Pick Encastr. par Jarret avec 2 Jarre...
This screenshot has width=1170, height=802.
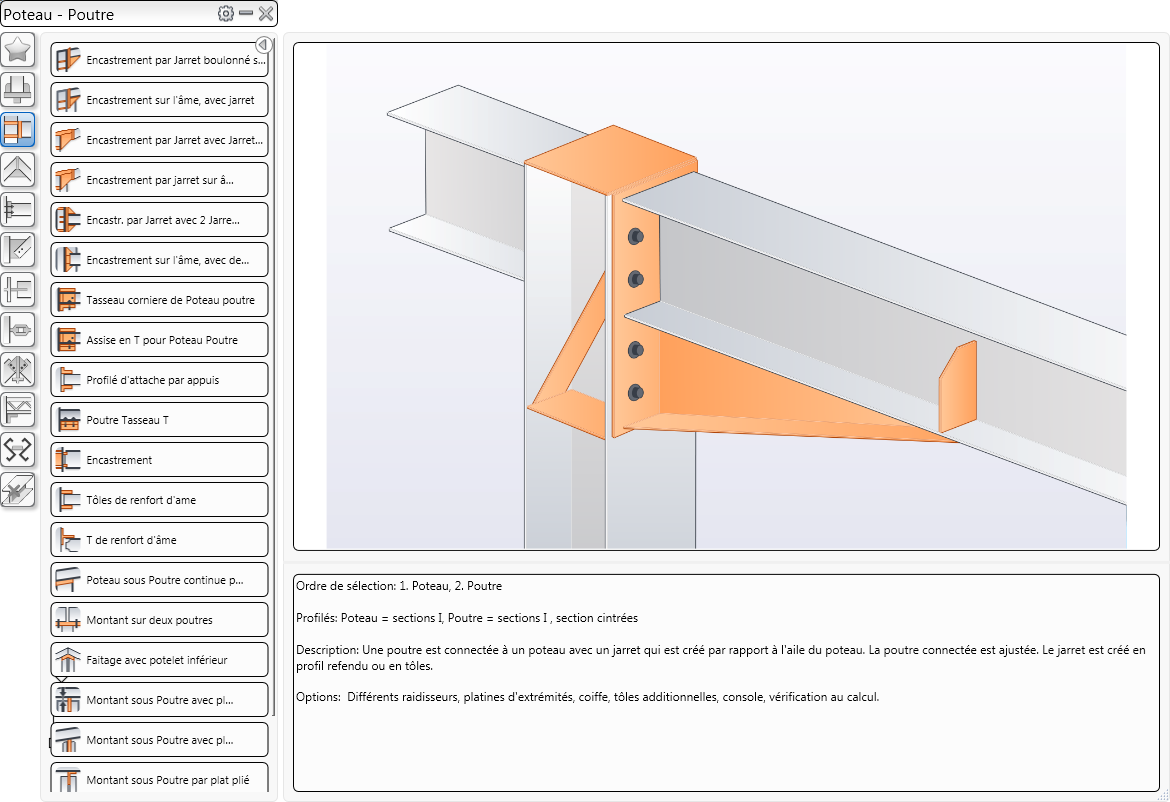160,220
